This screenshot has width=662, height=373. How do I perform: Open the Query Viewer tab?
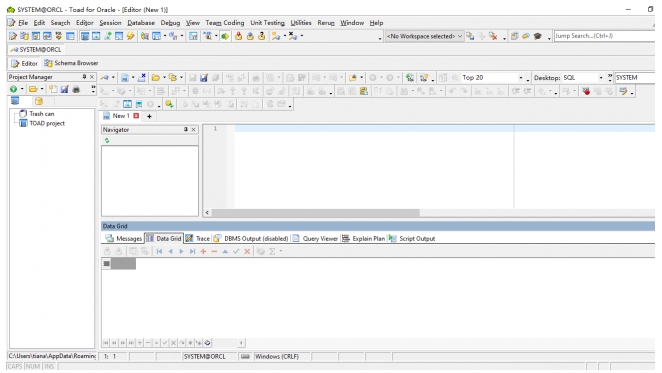(315, 239)
